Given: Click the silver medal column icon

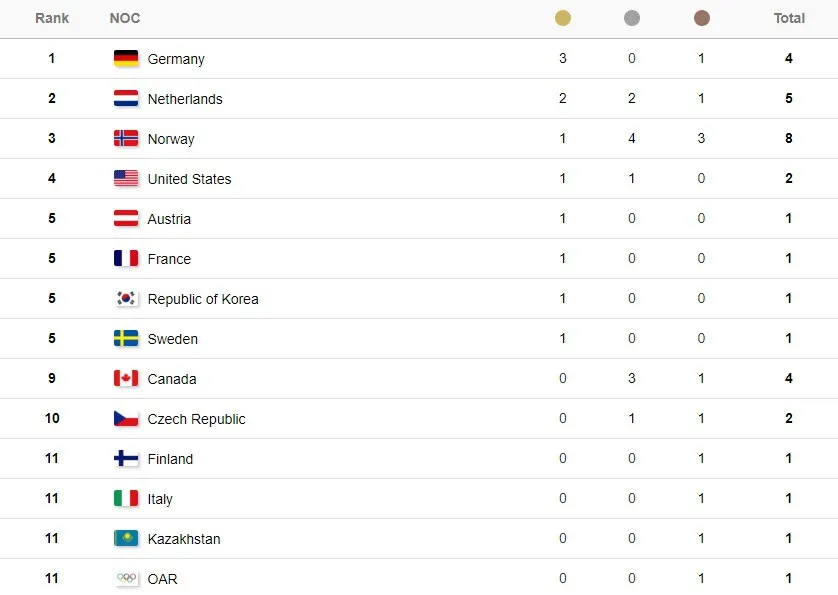Looking at the screenshot, I should pos(632,18).
